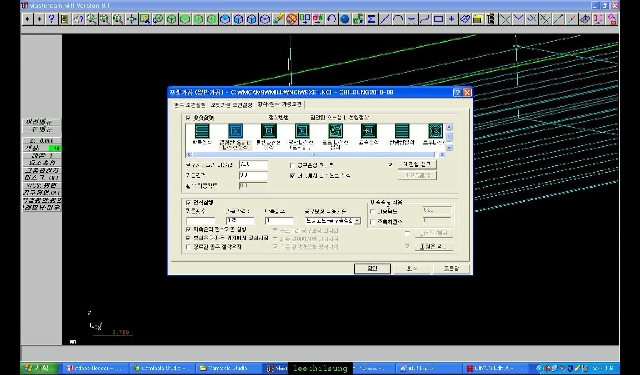Toggle the Feed rate override checkbox
The height and width of the screenshot is (375, 640).
tap(372, 211)
